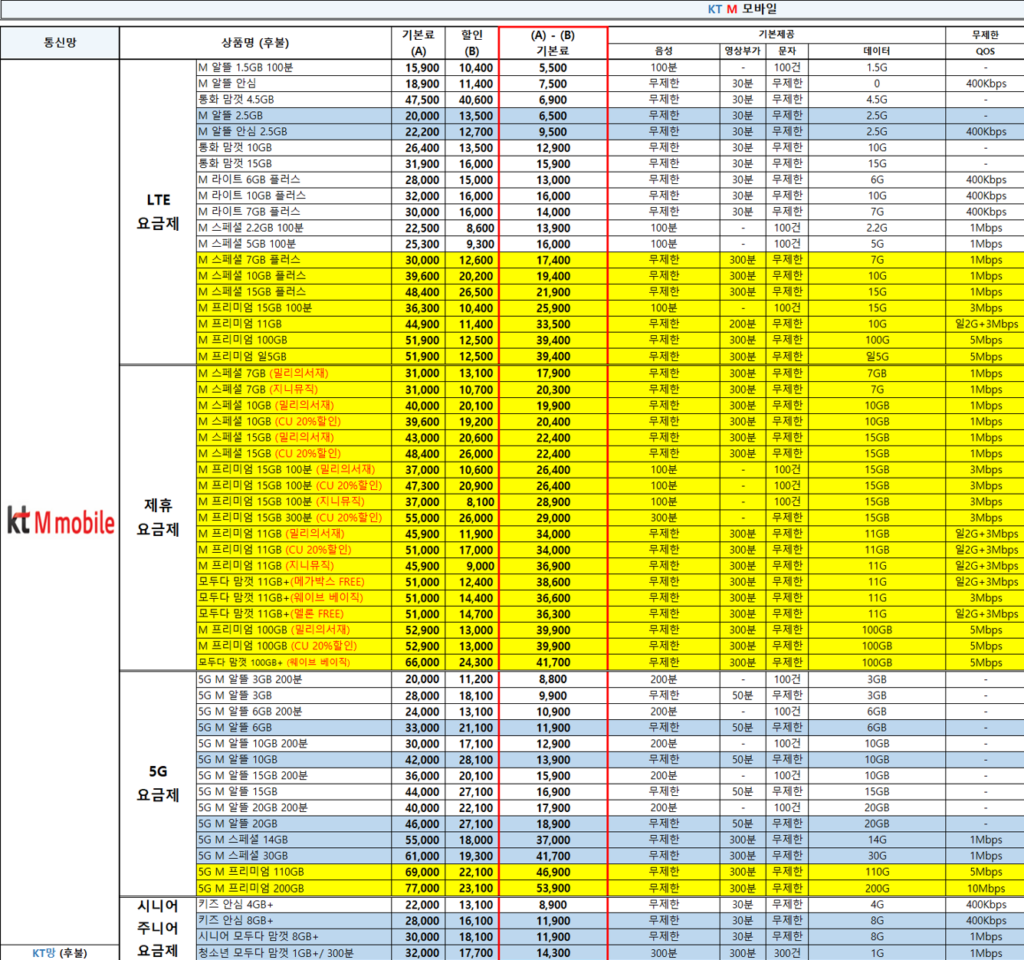Click the 시니어 주니어 요금제 category cell
Image resolution: width=1024 pixels, height=960 pixels.
click(x=158, y=928)
